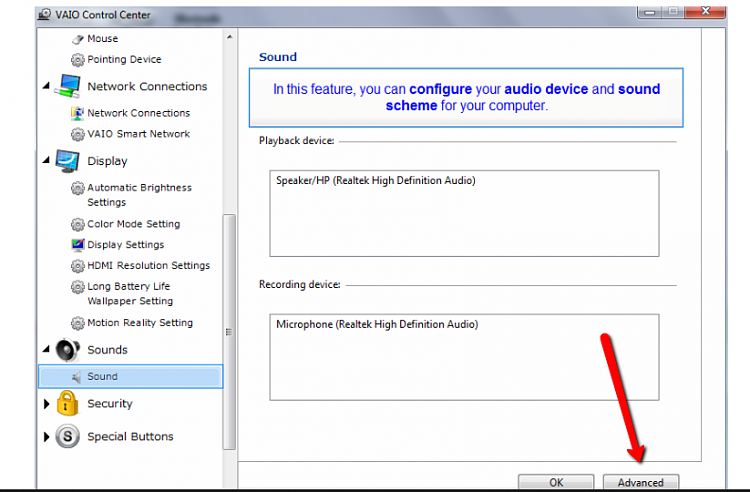Viewport: 750px width, 492px height.
Task: Expand the Security category
Action: (x=46, y=404)
